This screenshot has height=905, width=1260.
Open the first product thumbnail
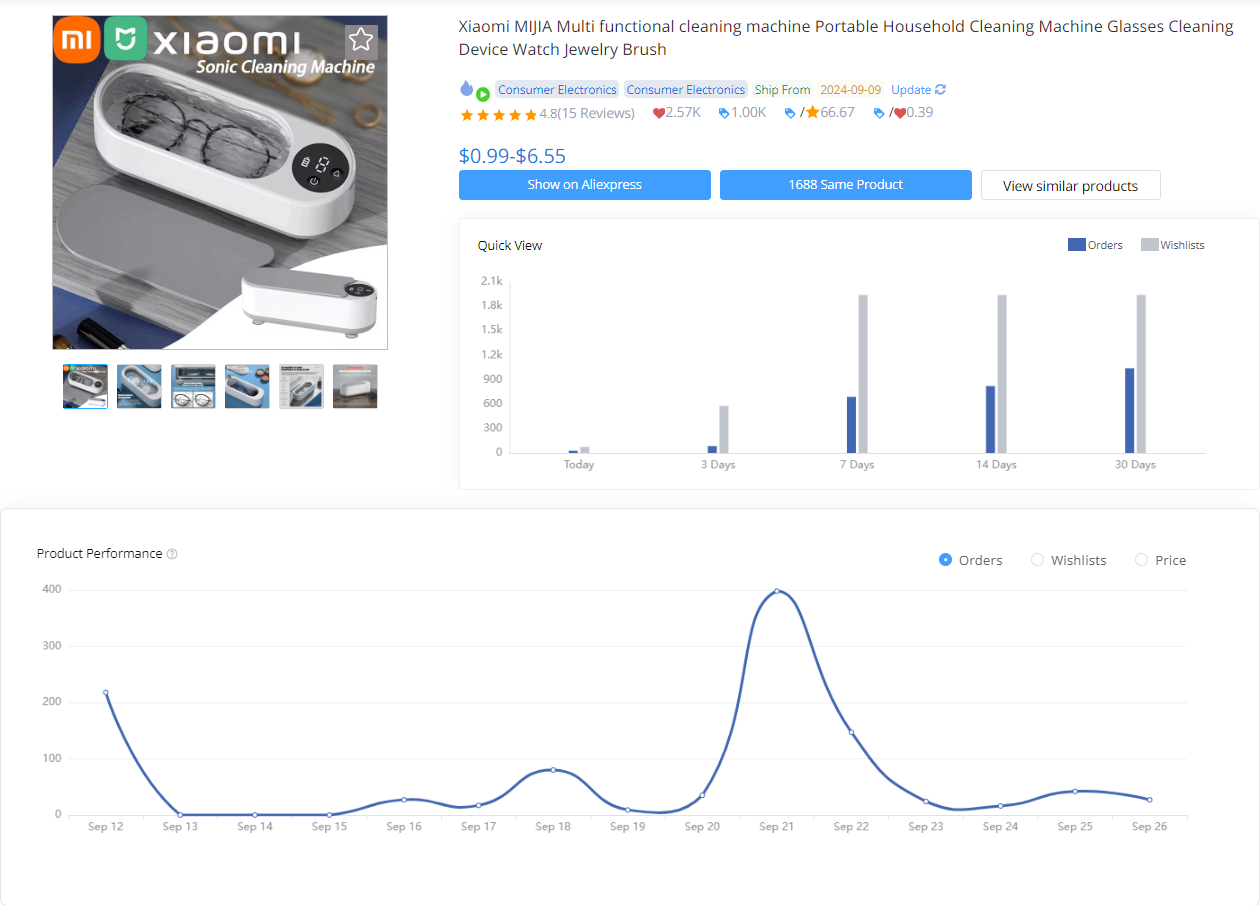pos(85,386)
